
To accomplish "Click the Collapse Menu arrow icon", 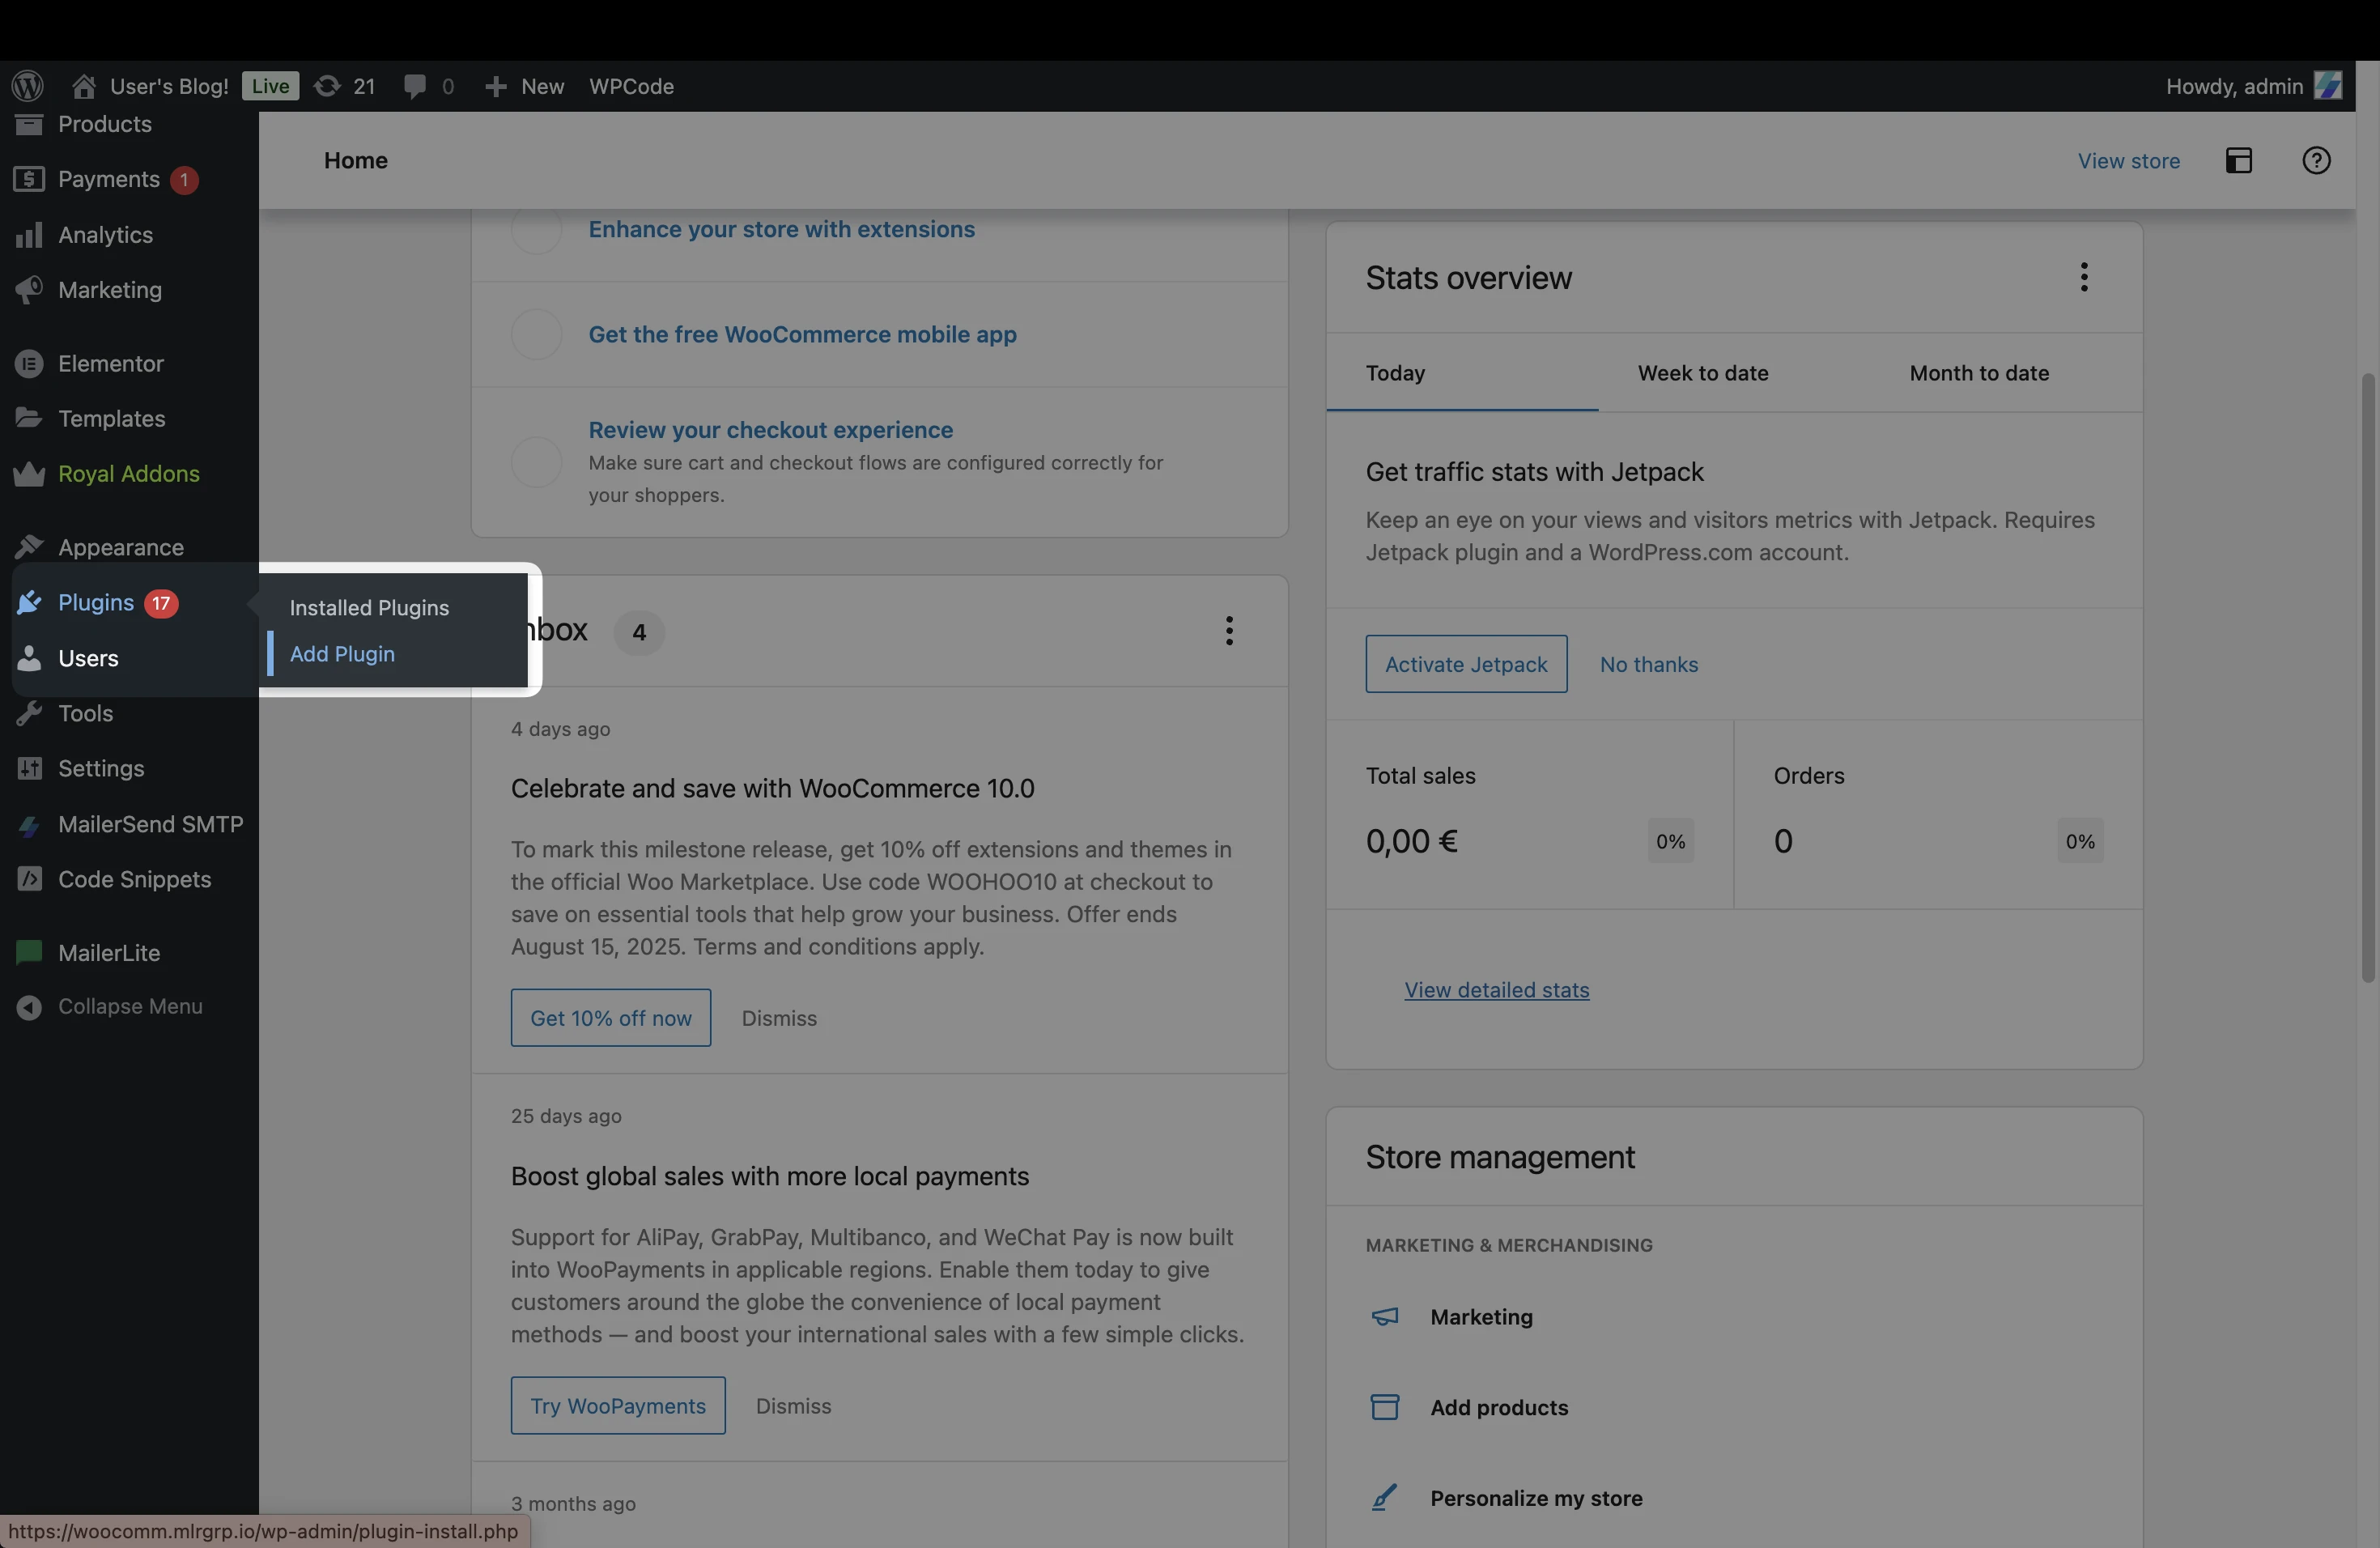I will (29, 1007).
